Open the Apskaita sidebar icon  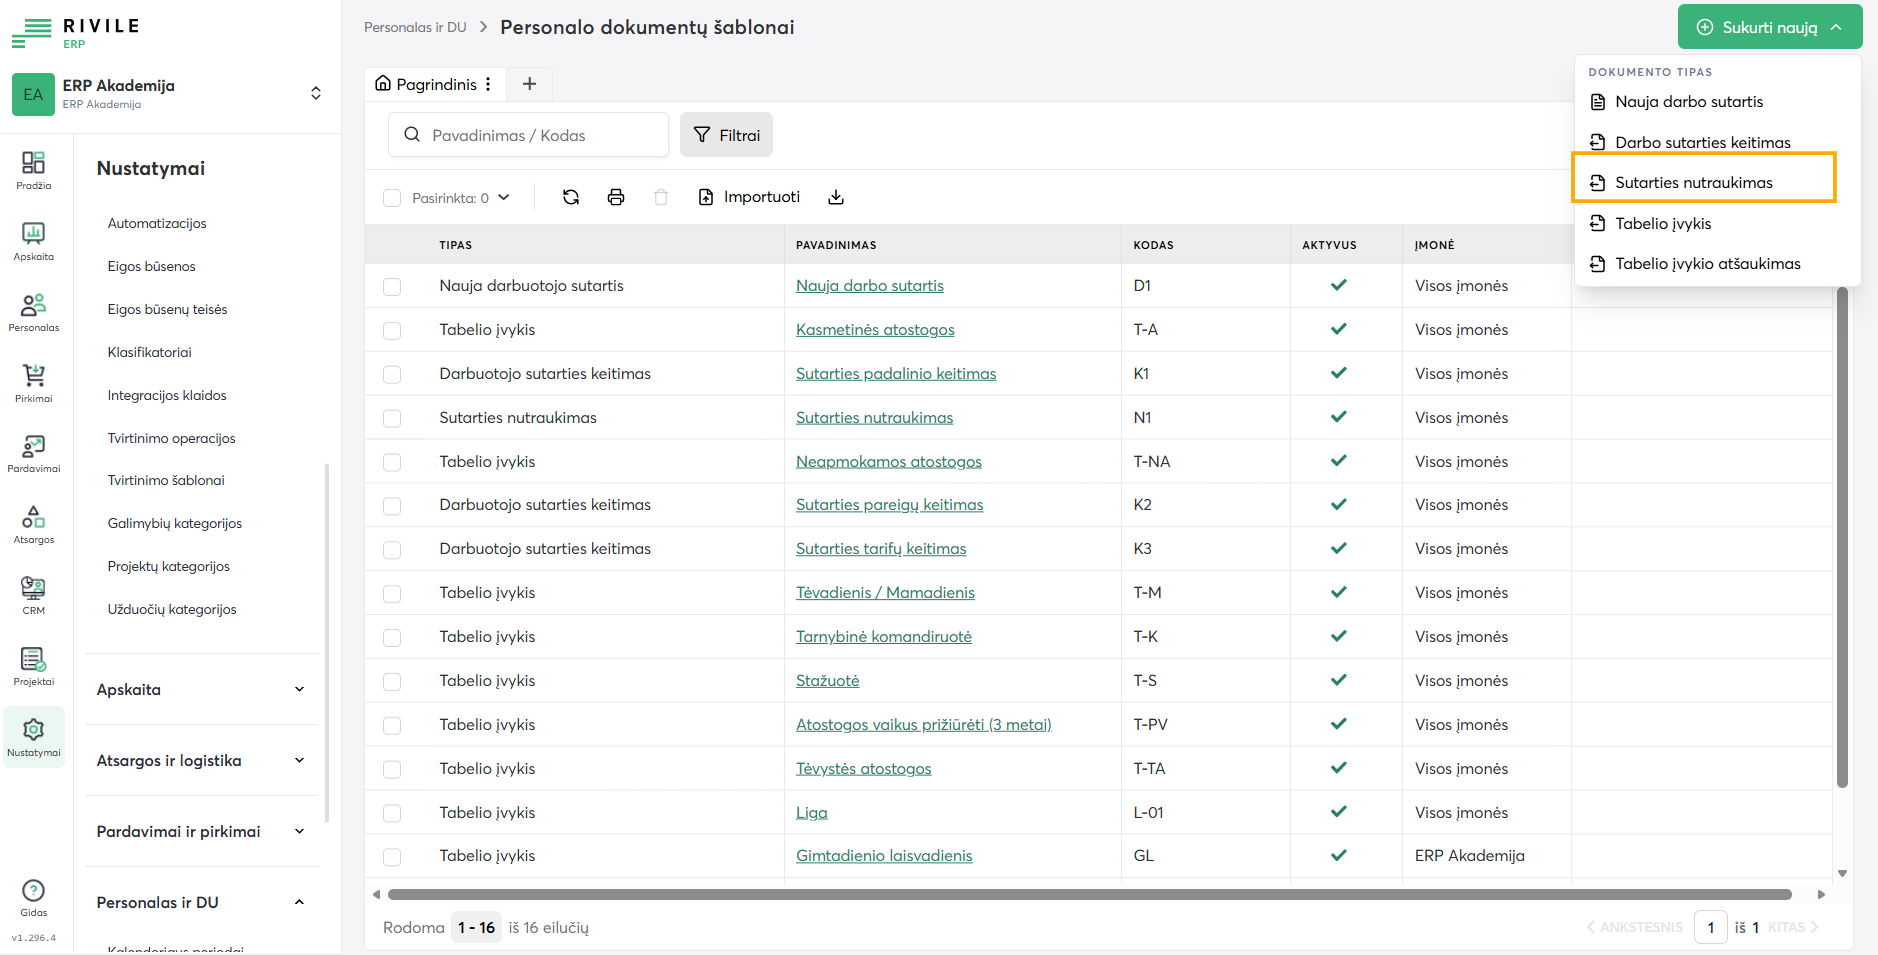[x=34, y=241]
